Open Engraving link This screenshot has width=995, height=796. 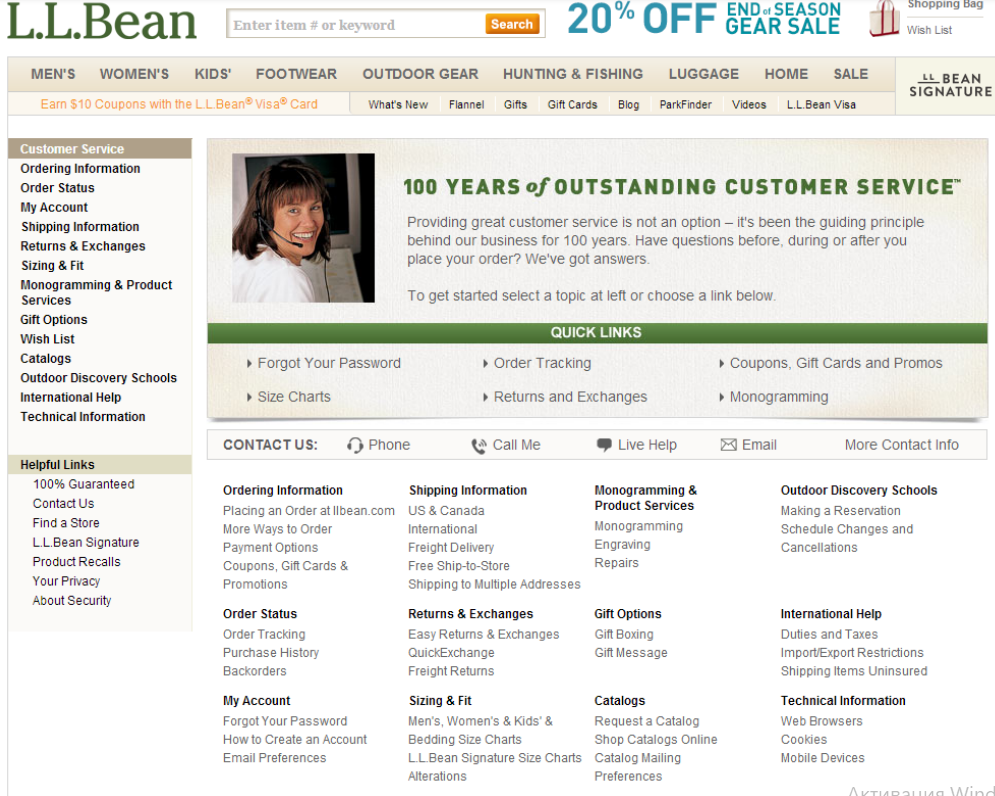[622, 545]
